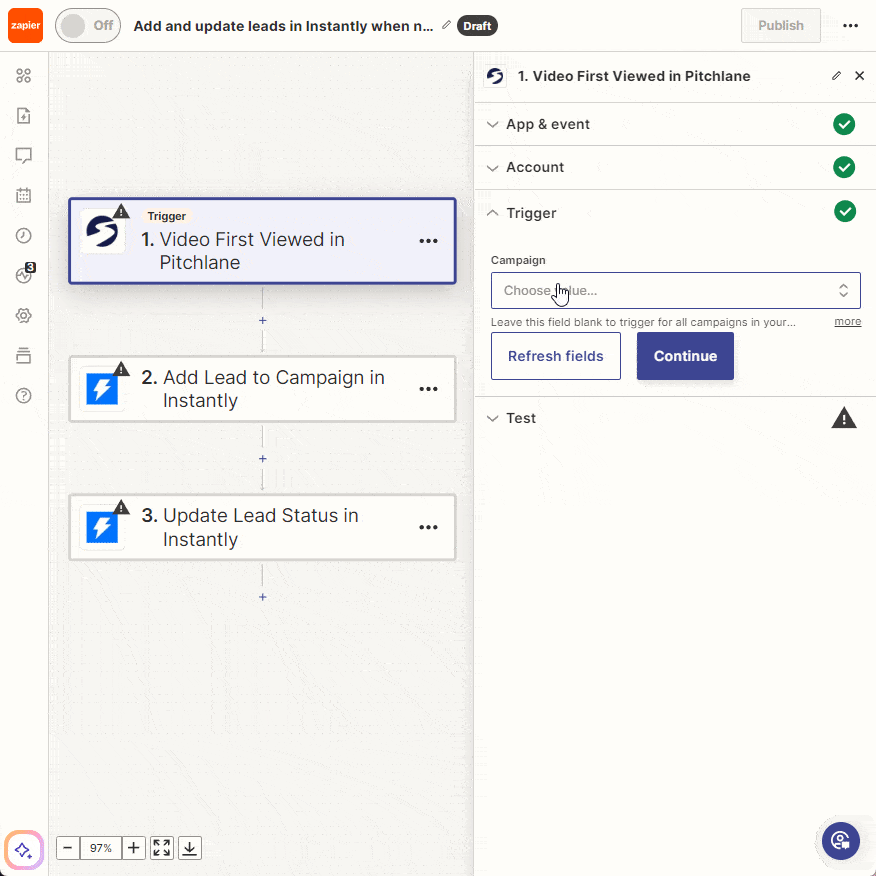This screenshot has width=876, height=876.
Task: Toggle the Zap On/Off switch
Action: (88, 26)
